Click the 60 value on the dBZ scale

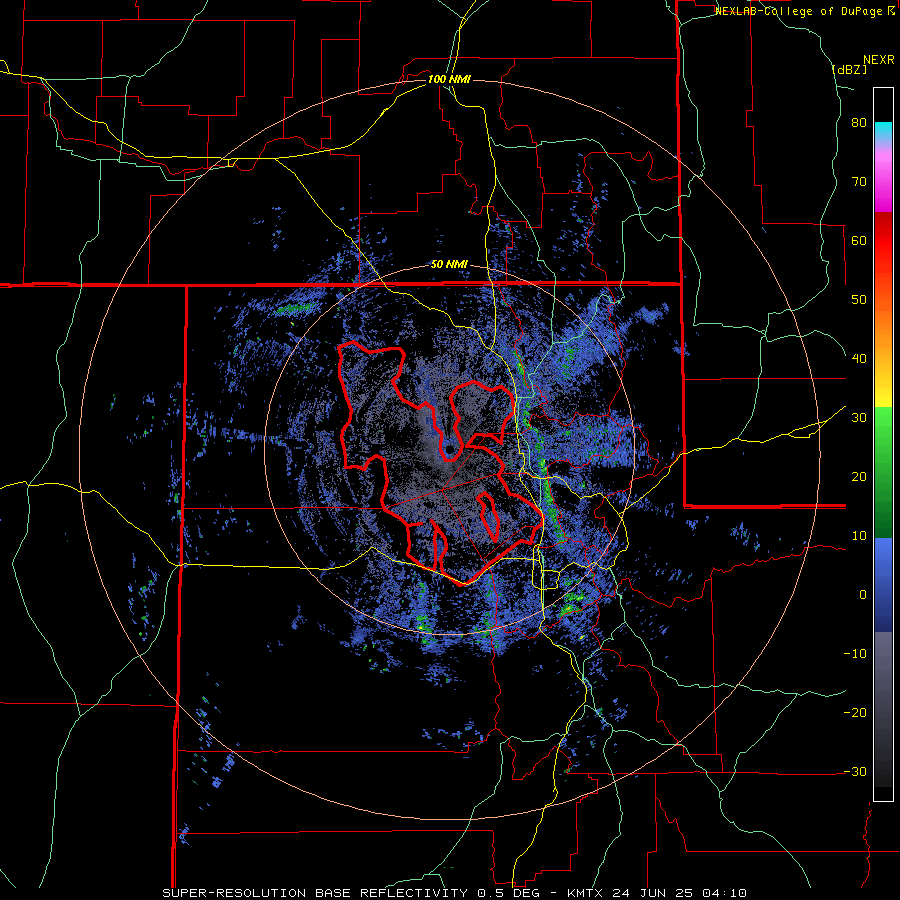[859, 240]
